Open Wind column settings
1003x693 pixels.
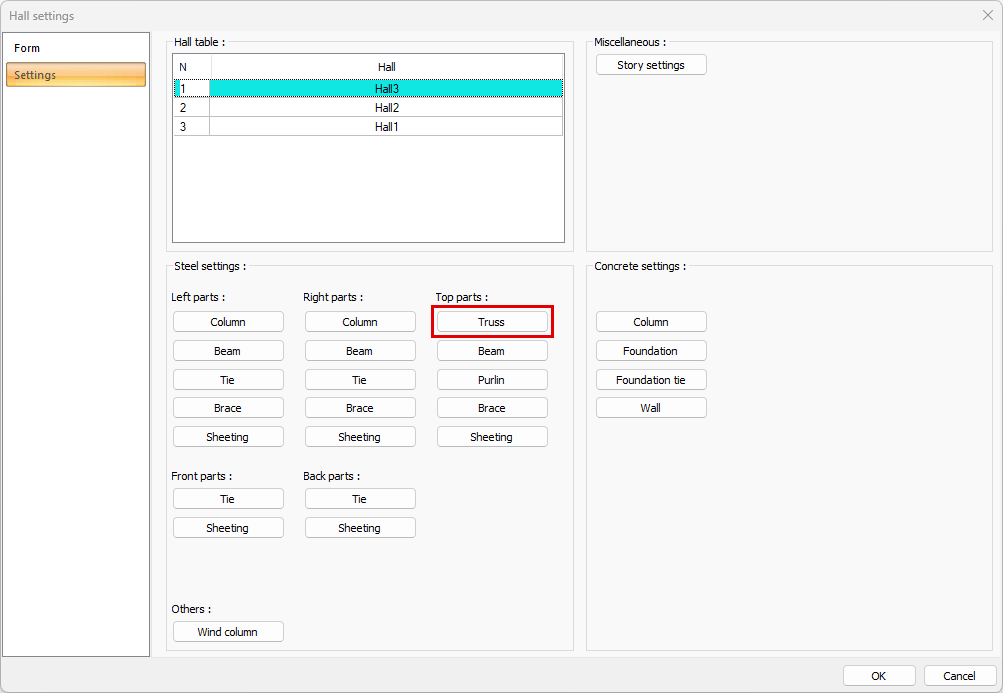click(228, 632)
